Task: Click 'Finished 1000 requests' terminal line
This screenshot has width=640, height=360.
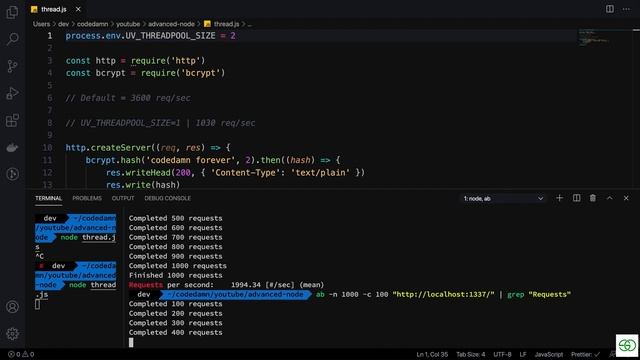Action: [x=176, y=276]
